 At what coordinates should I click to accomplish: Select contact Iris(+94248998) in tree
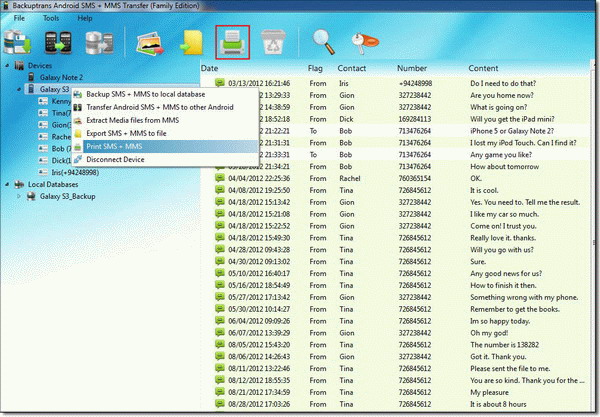(75, 173)
